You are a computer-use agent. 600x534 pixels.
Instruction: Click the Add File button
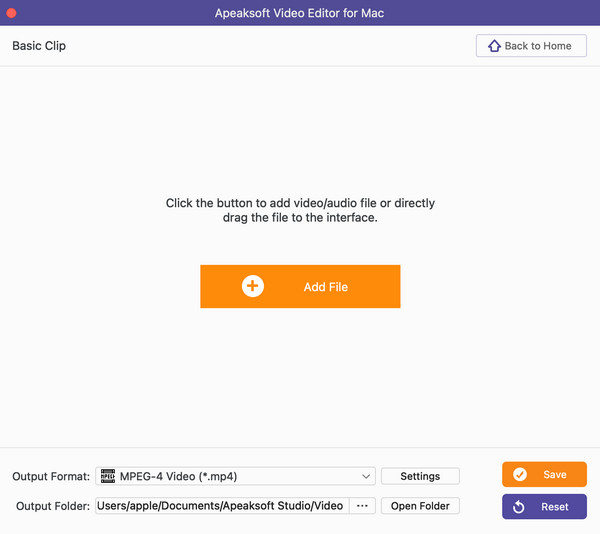300,287
